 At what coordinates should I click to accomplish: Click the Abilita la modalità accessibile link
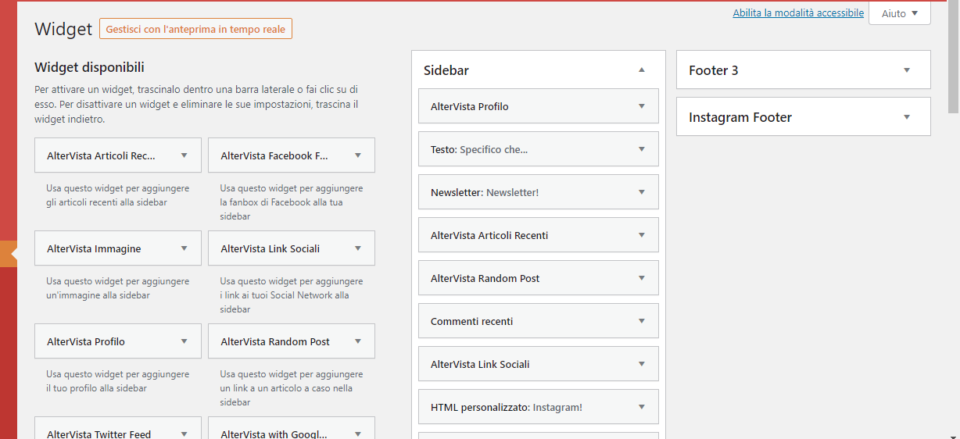[x=798, y=13]
